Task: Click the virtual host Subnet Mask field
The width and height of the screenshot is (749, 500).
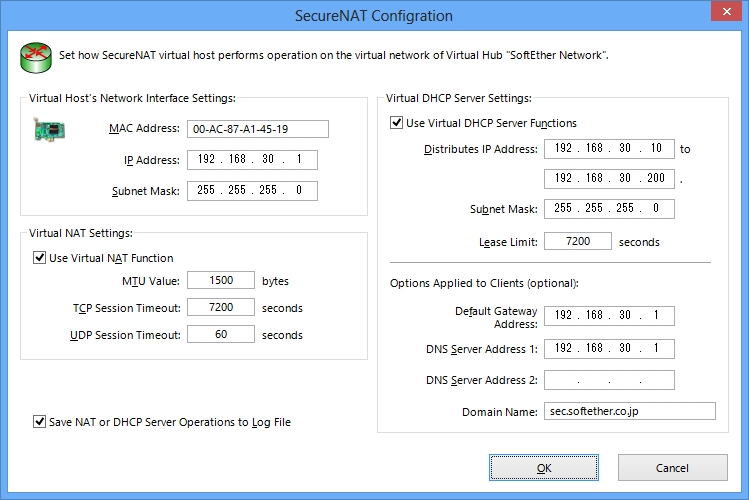Action: [x=252, y=191]
